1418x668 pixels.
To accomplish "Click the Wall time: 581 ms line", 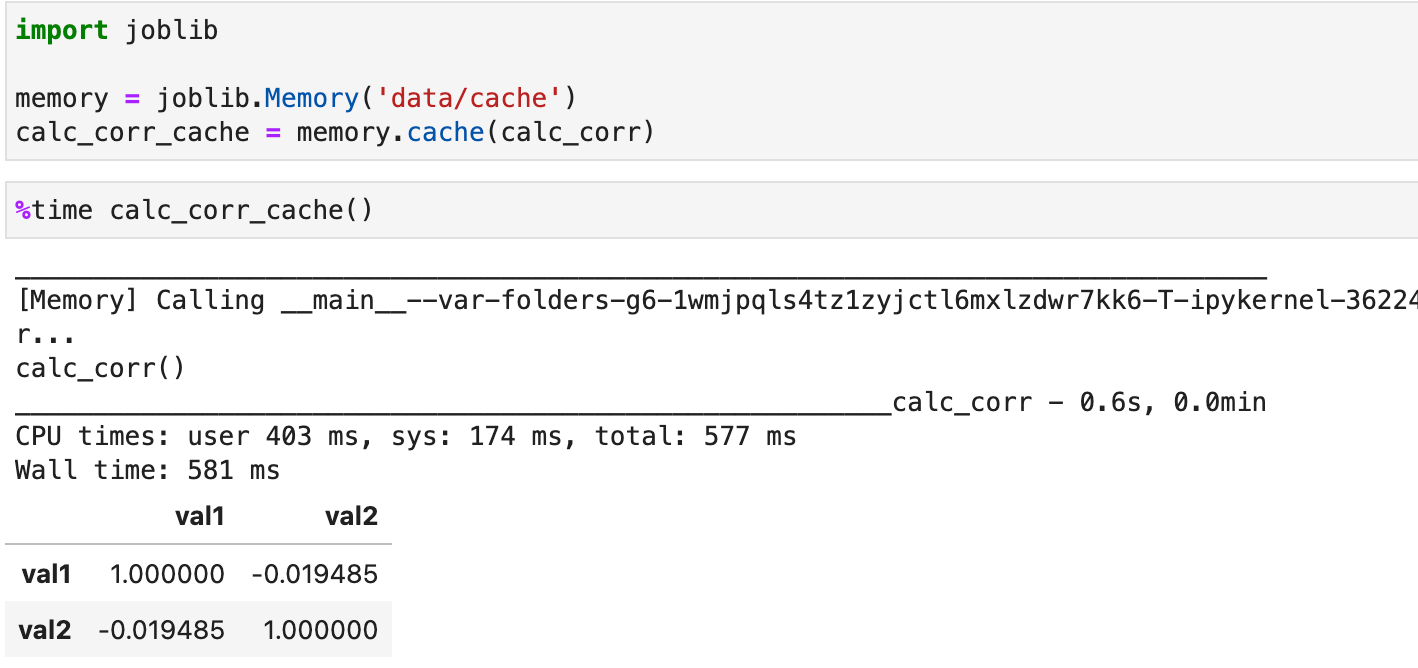I will point(148,470).
